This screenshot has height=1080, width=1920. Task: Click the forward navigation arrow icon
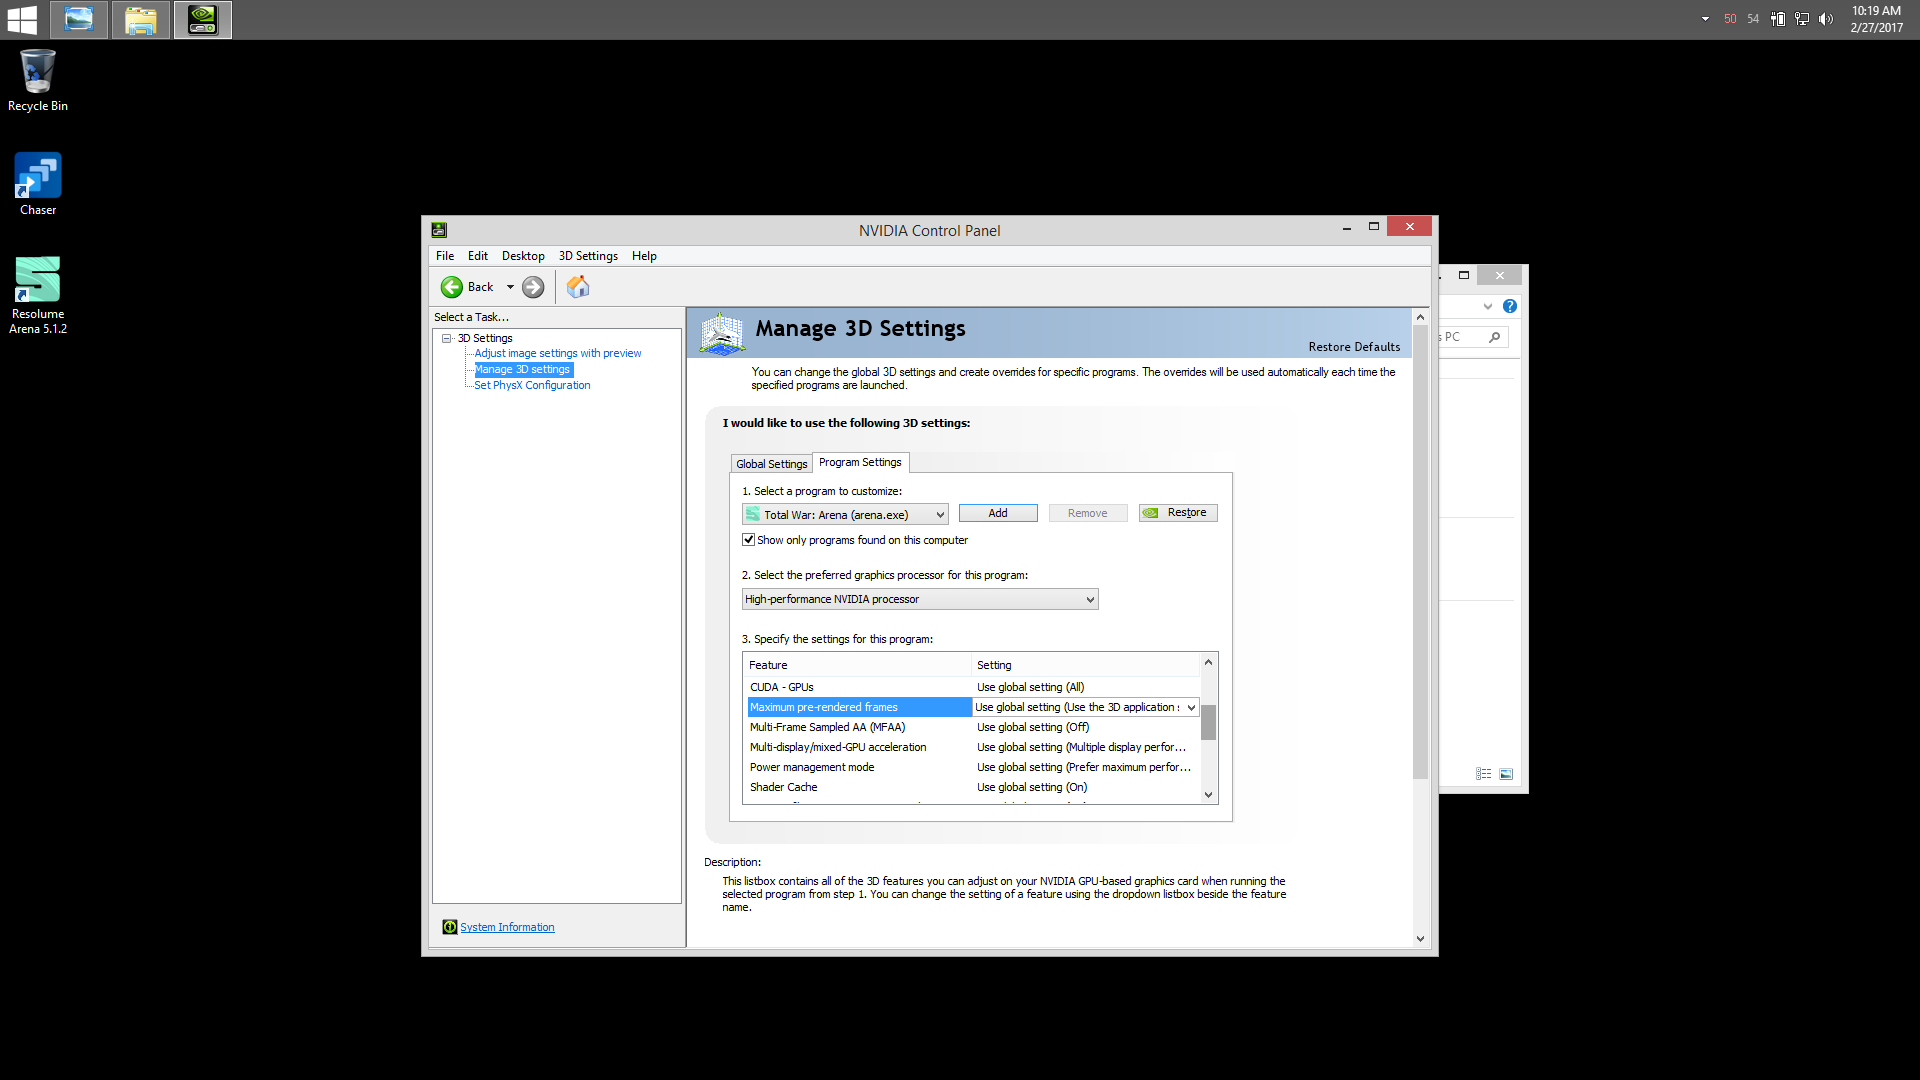(x=534, y=287)
